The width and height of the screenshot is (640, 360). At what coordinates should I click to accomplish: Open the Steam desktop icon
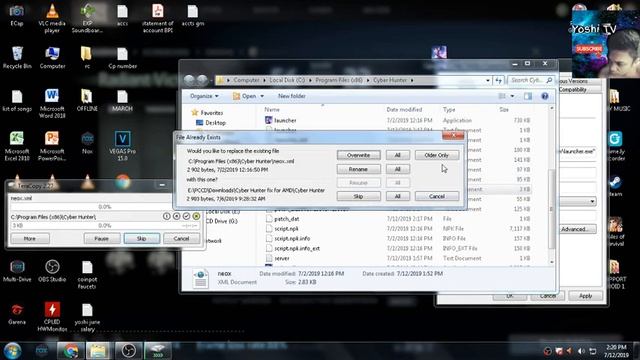(x=616, y=186)
